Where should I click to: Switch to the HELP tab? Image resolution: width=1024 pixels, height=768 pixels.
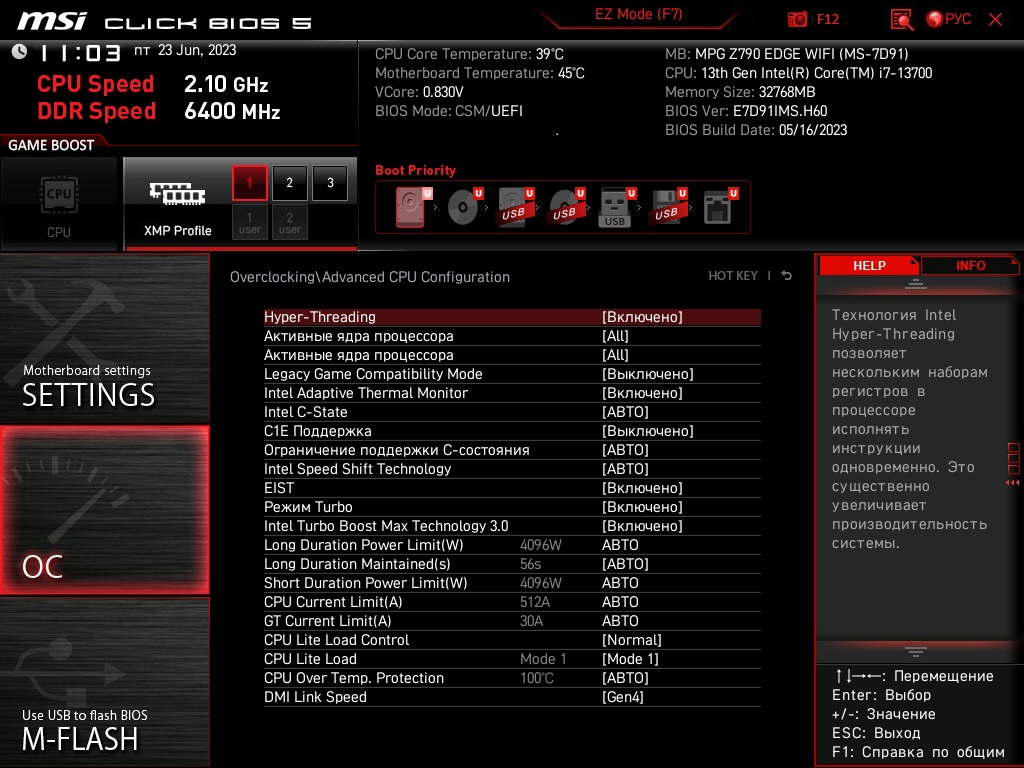[869, 265]
